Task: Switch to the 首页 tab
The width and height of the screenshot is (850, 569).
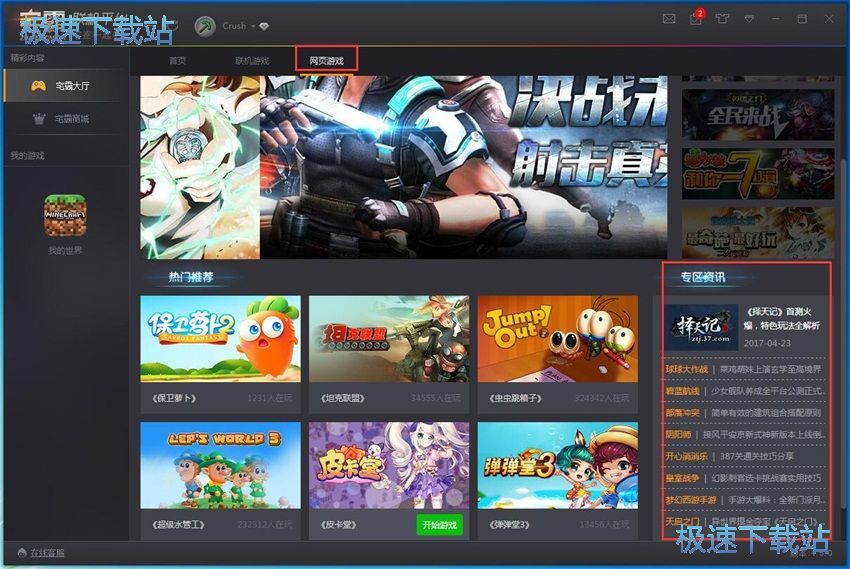Action: (x=177, y=61)
